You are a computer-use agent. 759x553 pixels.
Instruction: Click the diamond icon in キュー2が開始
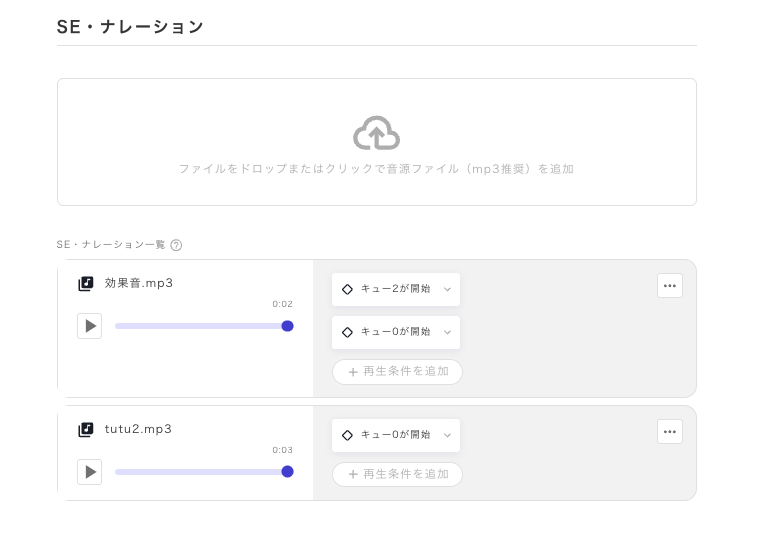[347, 289]
